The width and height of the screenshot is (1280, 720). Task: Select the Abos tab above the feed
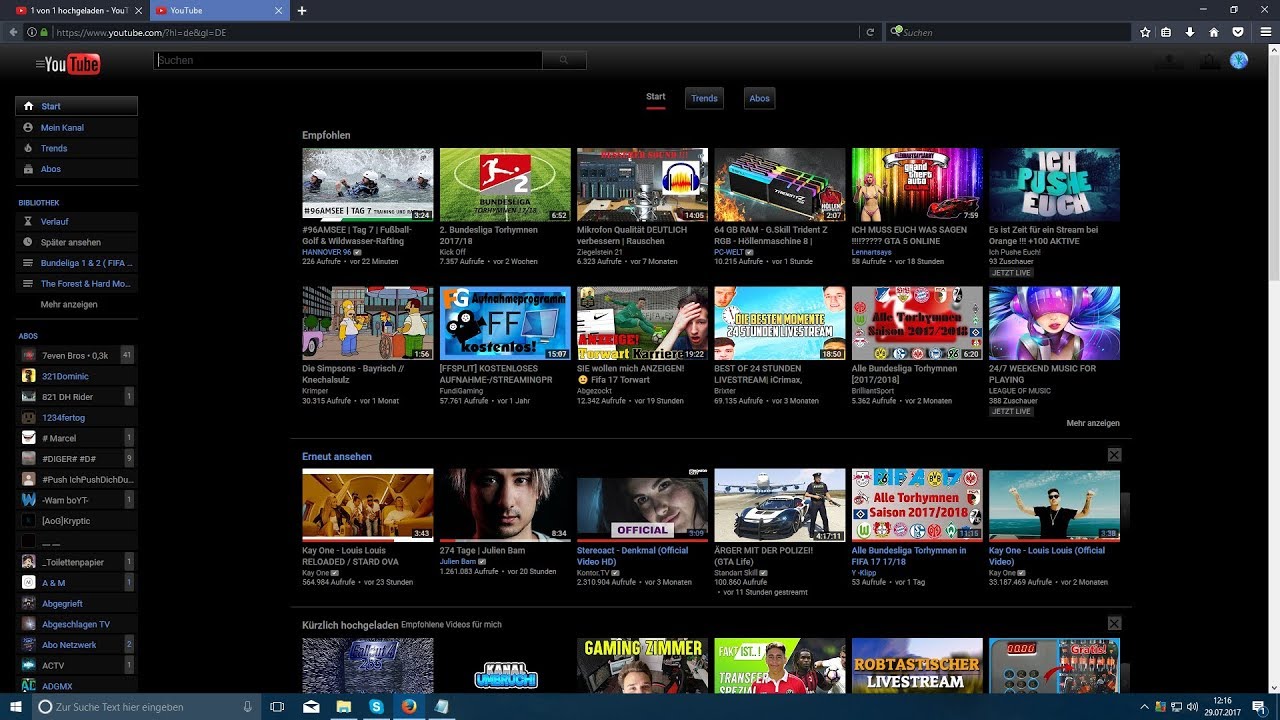760,98
